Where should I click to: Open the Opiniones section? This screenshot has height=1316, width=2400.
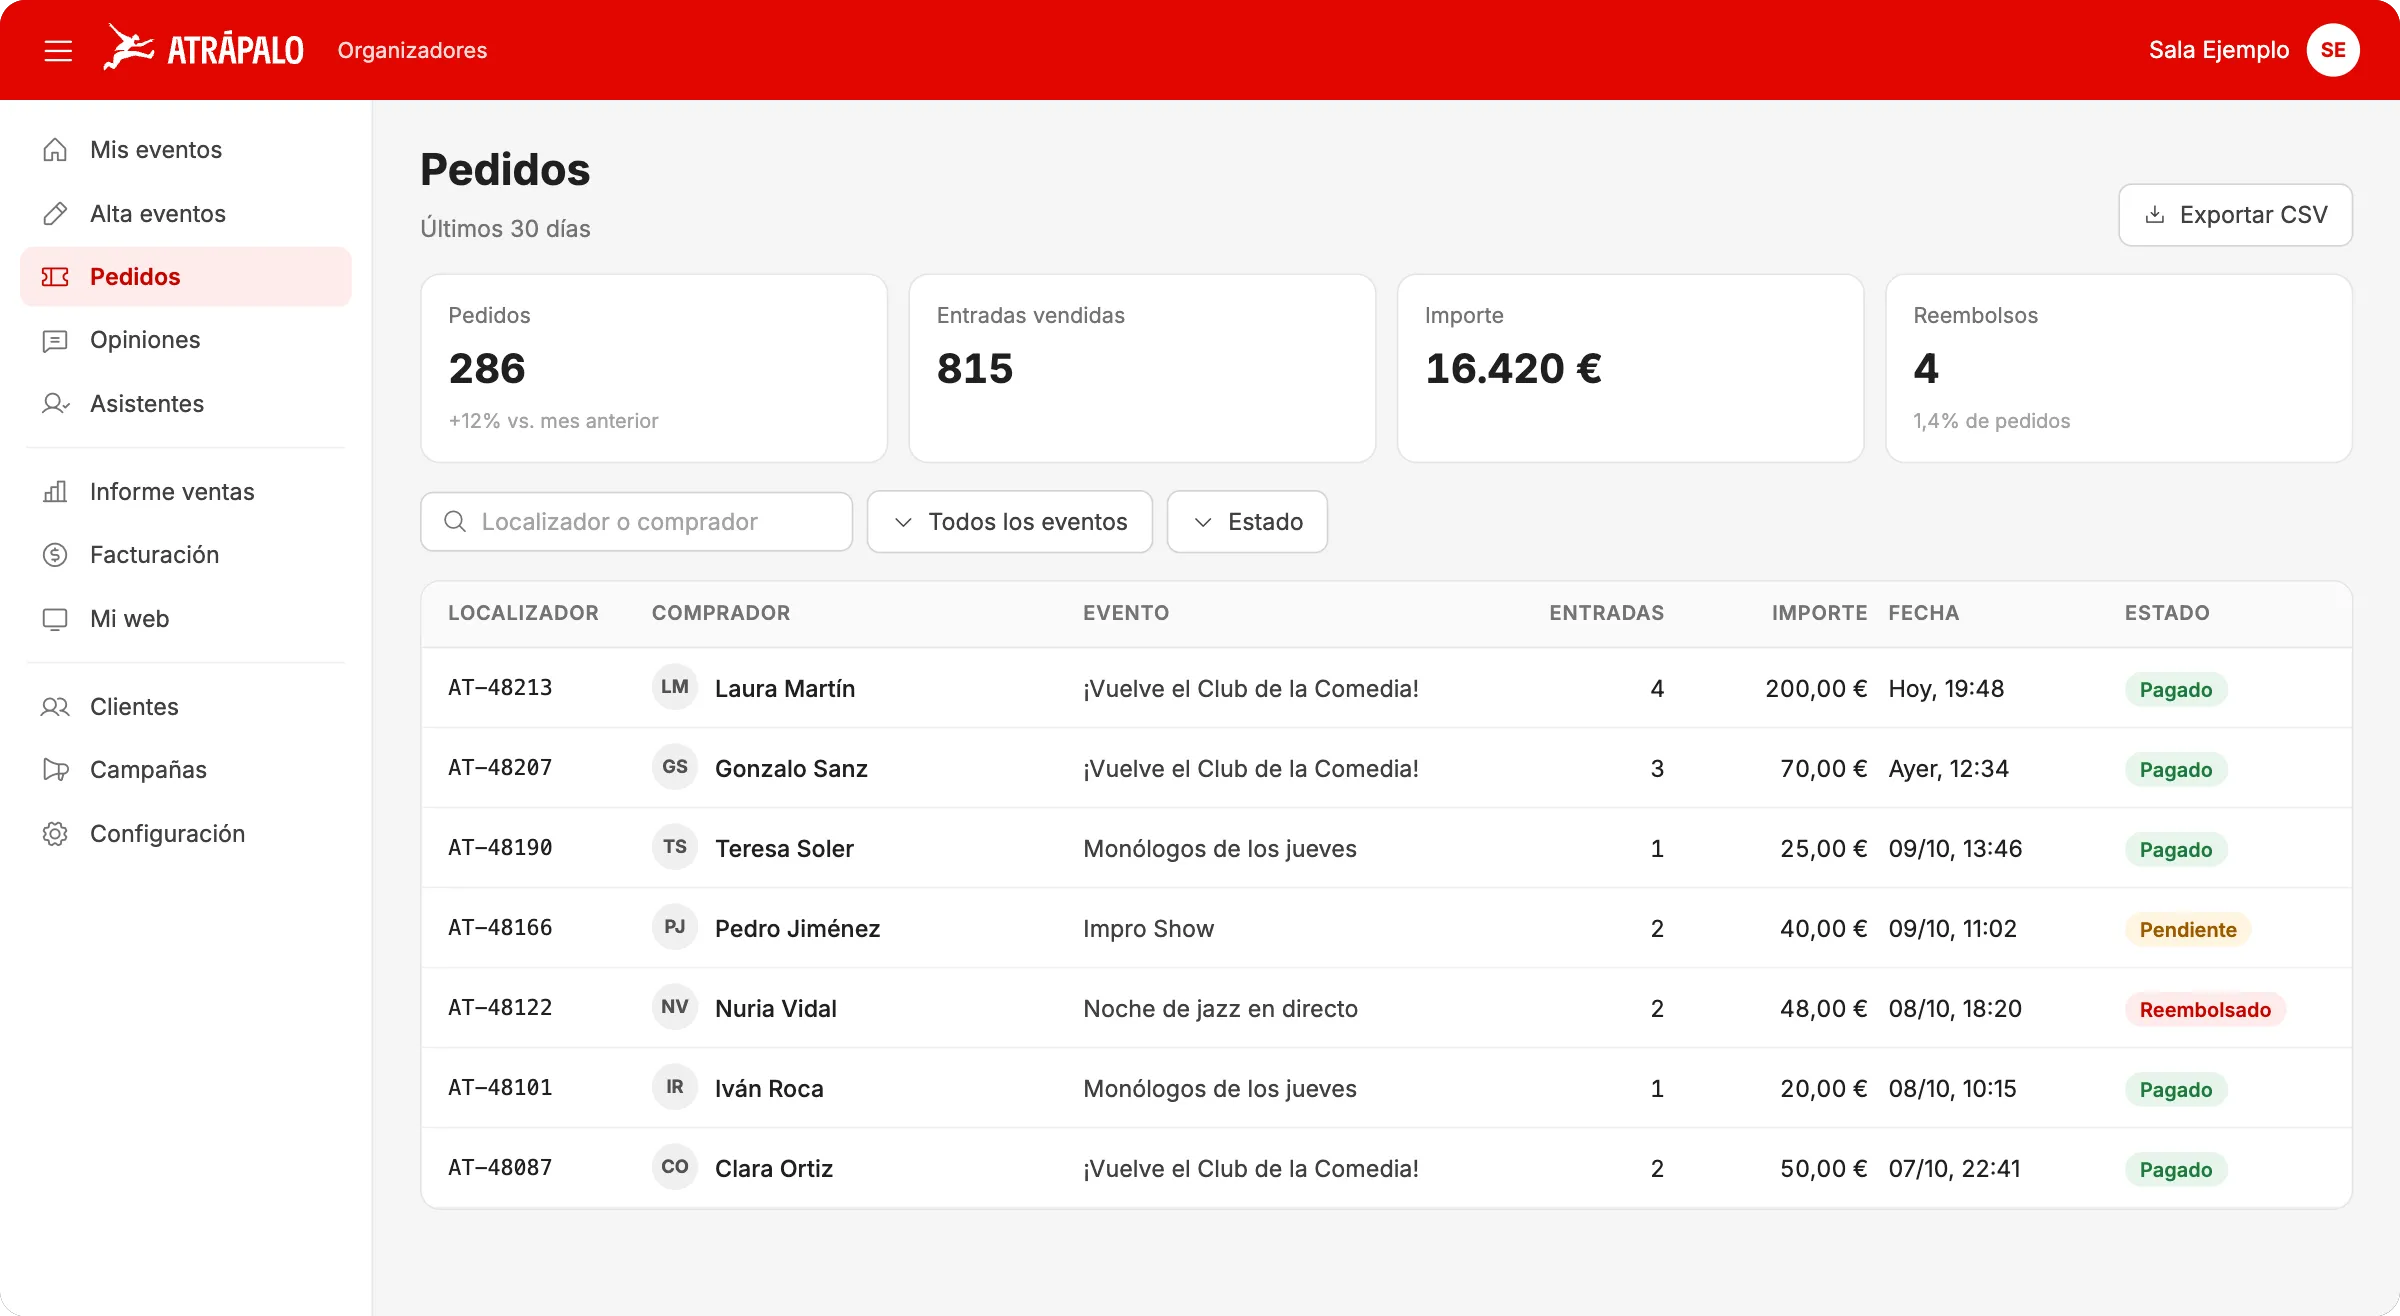click(186, 340)
